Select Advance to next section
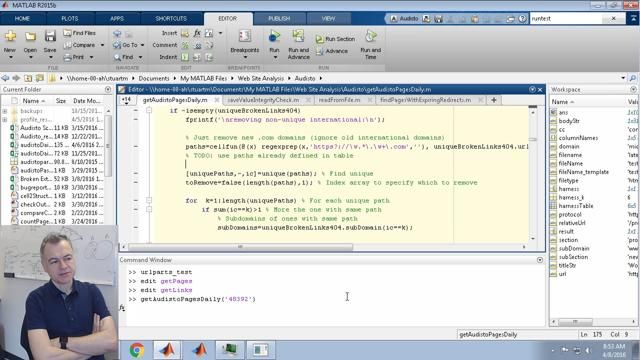Screen dimensions: 640x360 pyautogui.click(x=332, y=51)
